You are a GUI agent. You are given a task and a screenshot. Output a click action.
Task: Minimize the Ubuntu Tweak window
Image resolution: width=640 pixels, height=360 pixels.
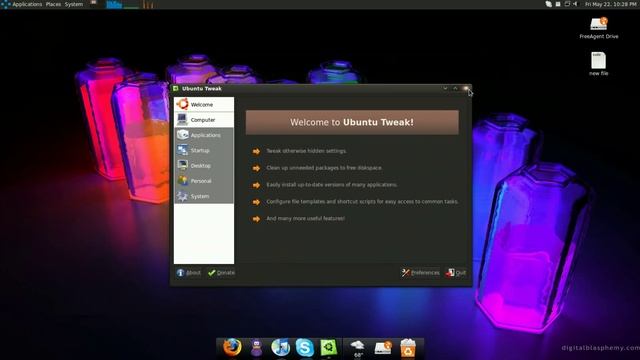(x=445, y=88)
